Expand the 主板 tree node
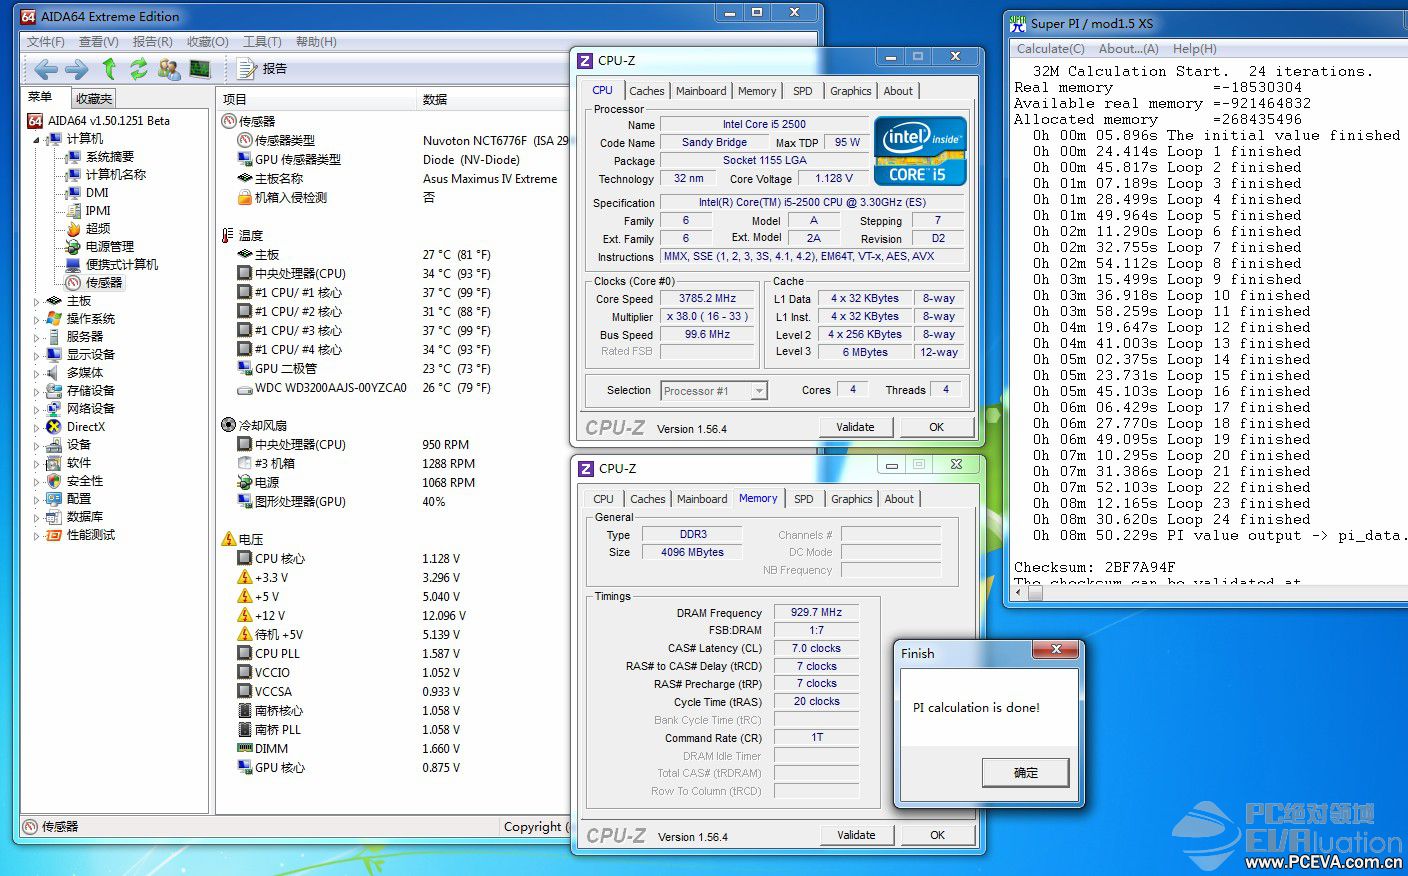The width and height of the screenshot is (1408, 876). (37, 301)
